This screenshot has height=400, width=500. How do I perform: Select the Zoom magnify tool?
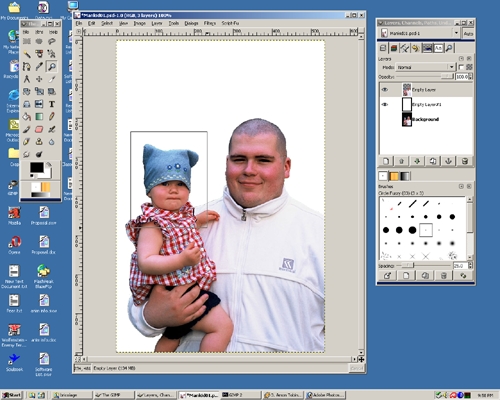[x=52, y=67]
